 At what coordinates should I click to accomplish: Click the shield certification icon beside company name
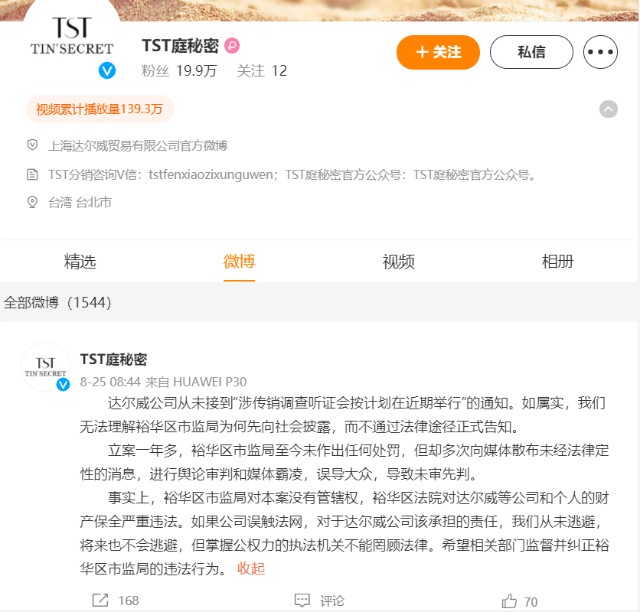(32, 145)
